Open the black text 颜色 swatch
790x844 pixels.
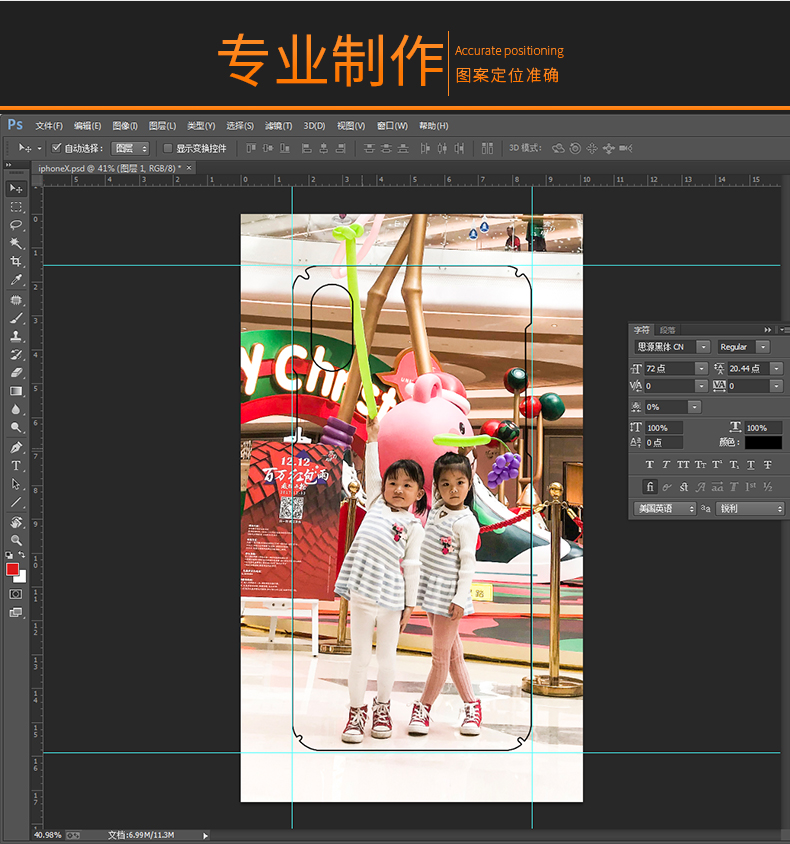[x=763, y=442]
